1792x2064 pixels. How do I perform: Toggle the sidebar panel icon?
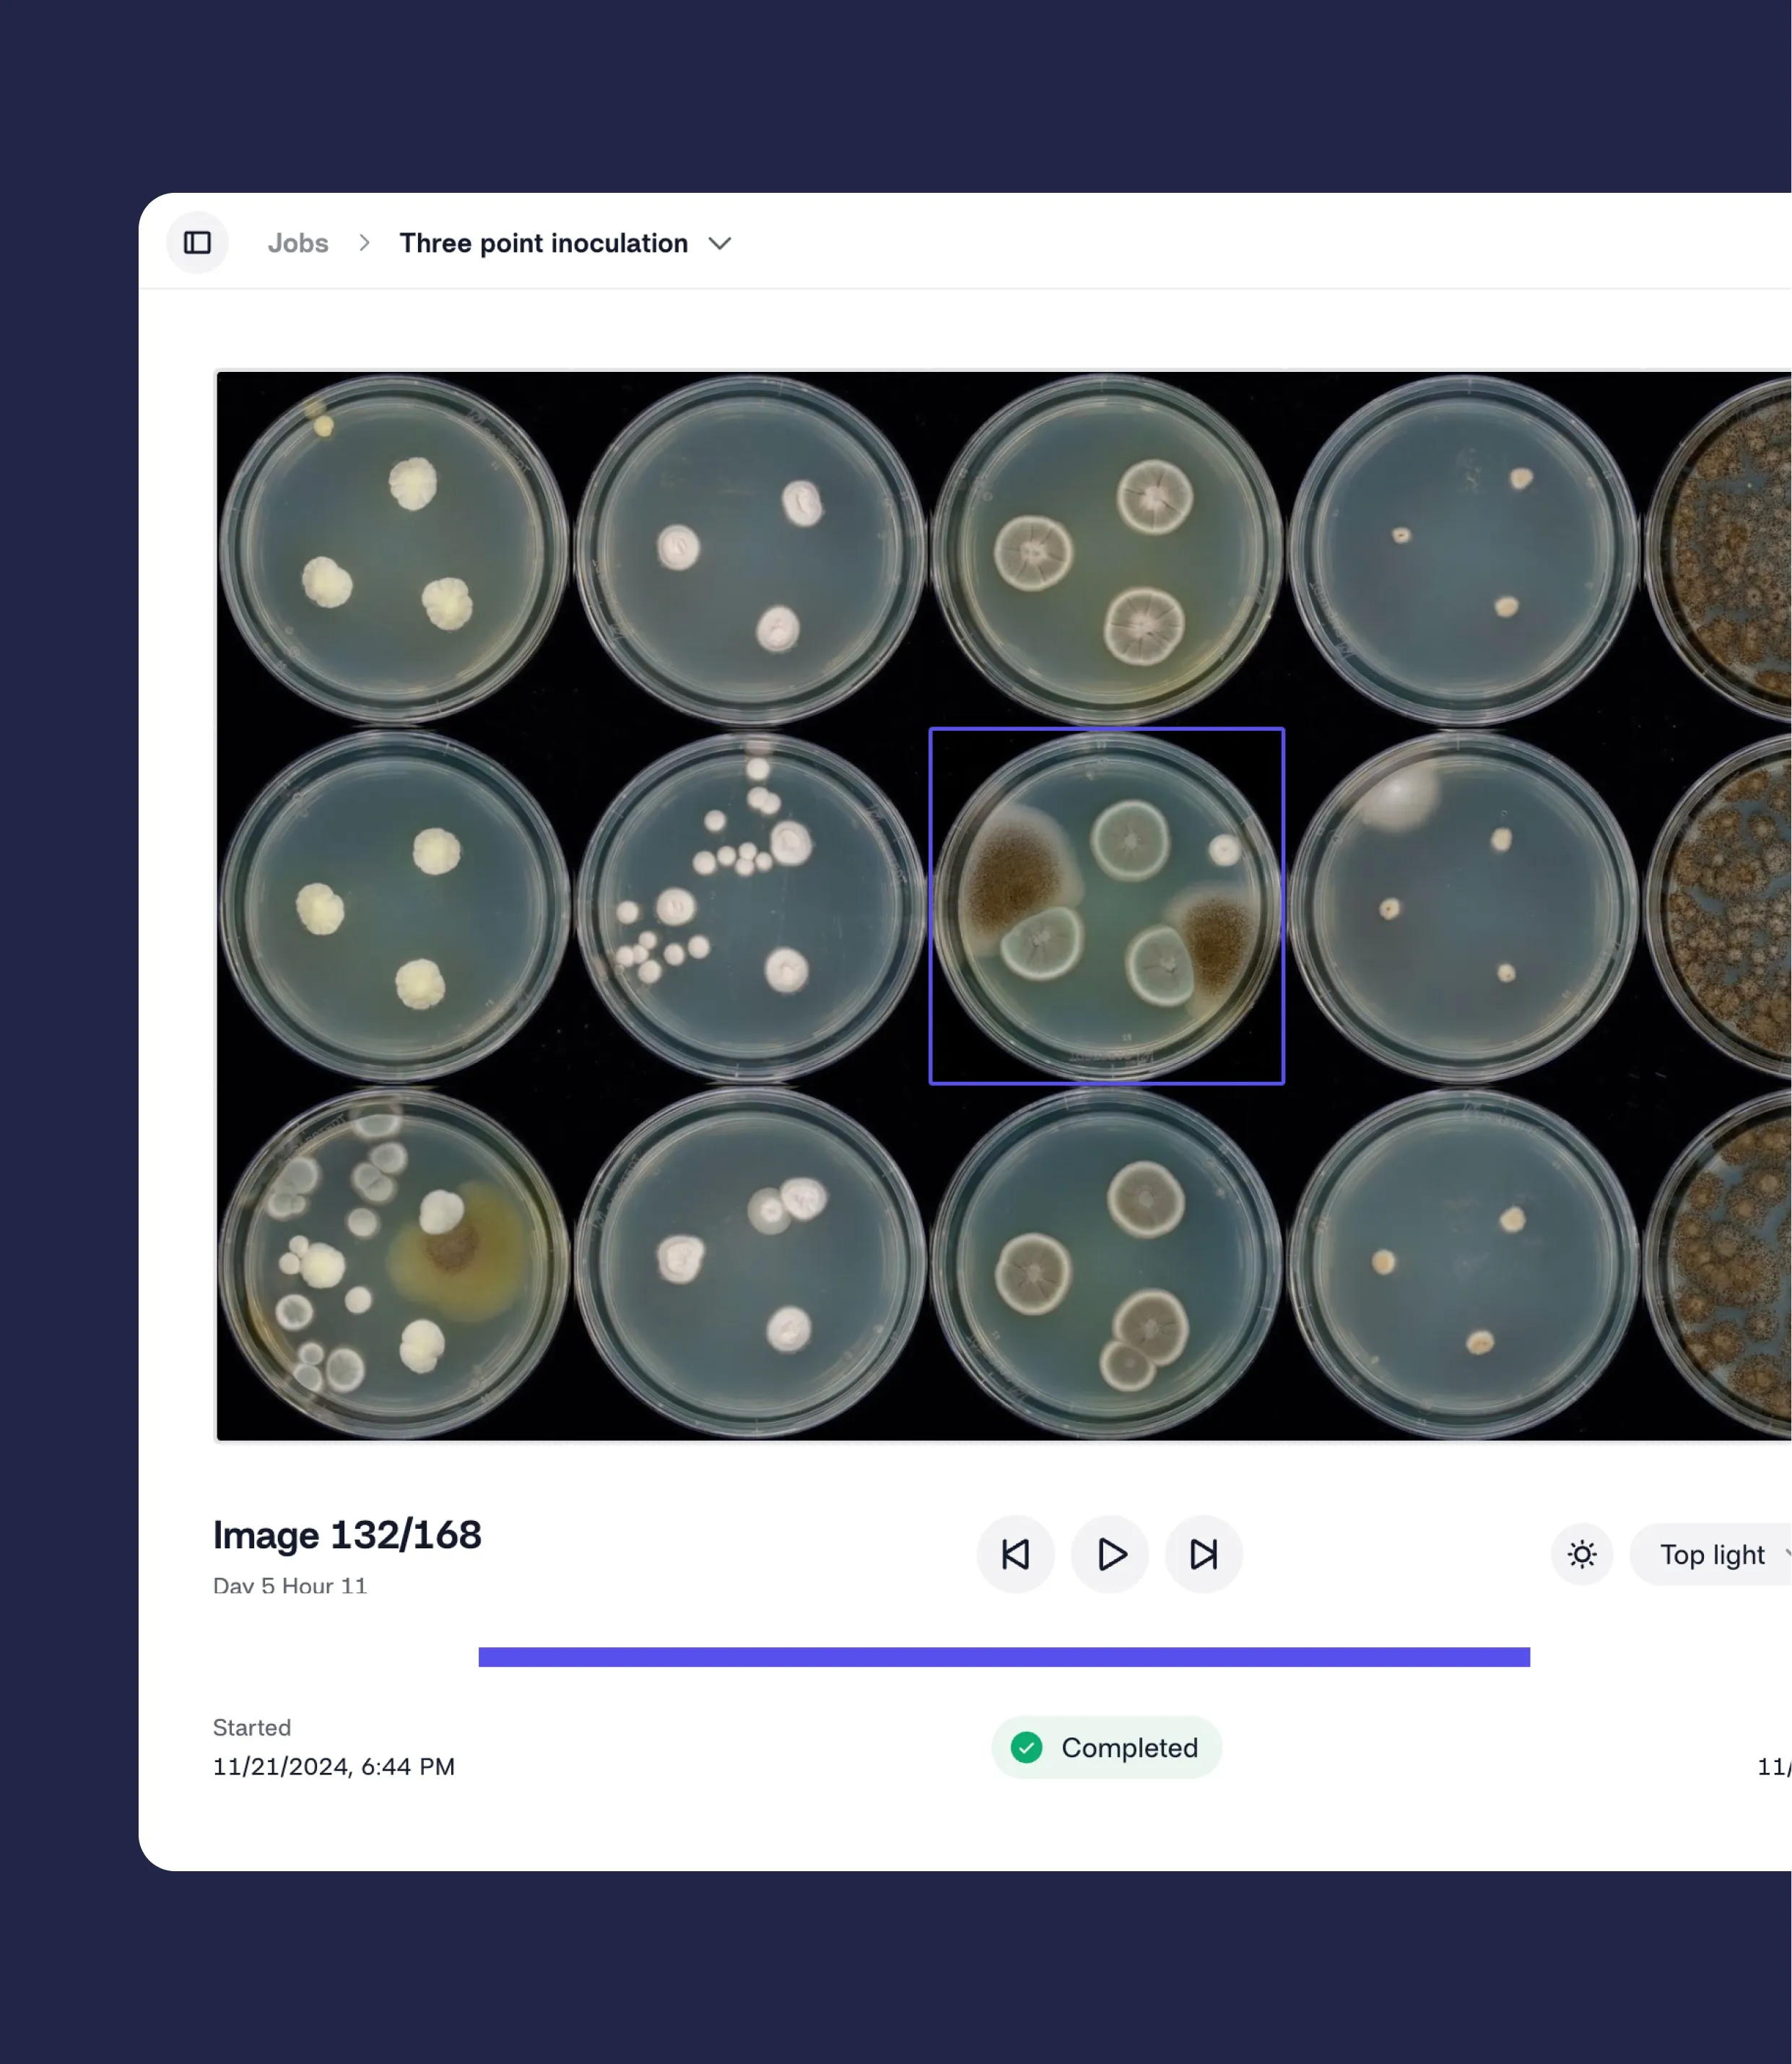[197, 243]
